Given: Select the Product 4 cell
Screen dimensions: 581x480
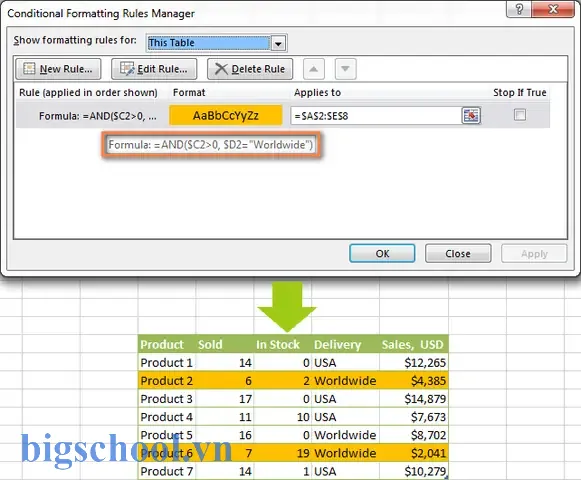Looking at the screenshot, I should [167, 417].
